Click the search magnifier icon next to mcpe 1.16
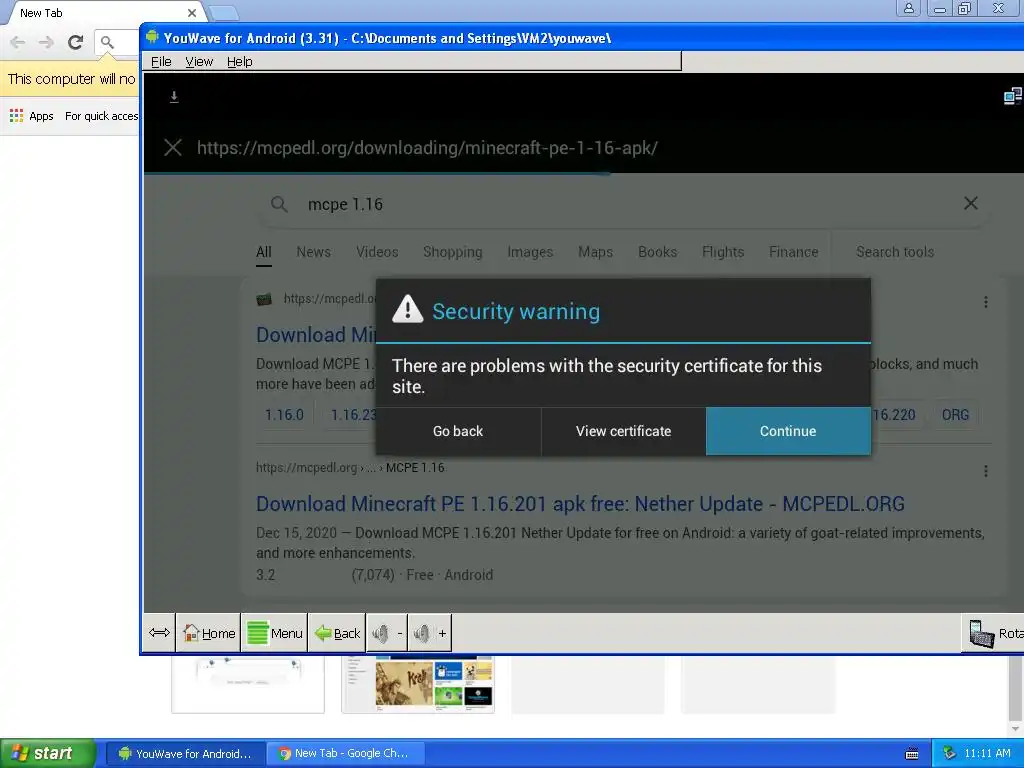Image resolution: width=1024 pixels, height=768 pixels. coord(279,204)
